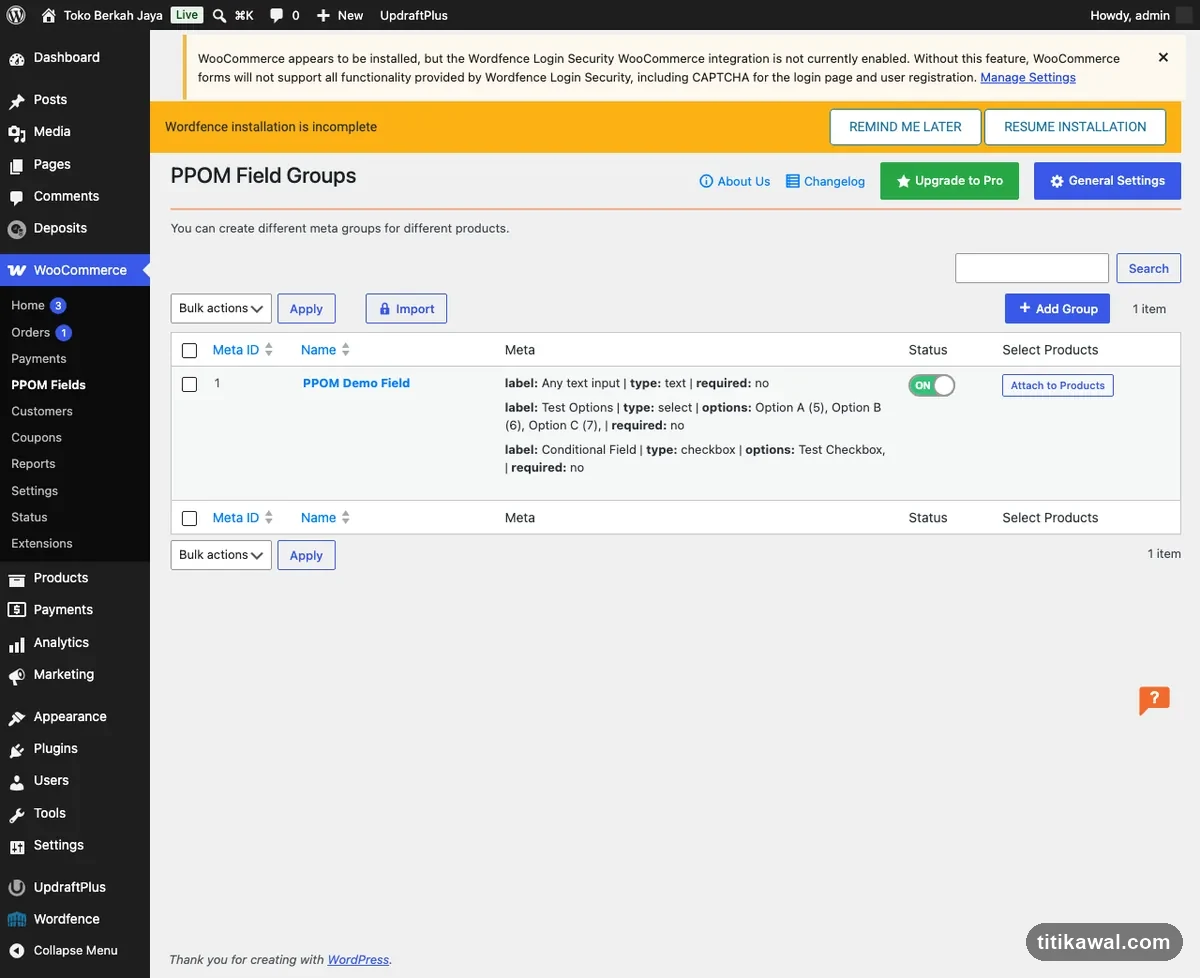This screenshot has width=1200, height=978.
Task: Click the home icon beside Toko Berkah Jaya
Action: 49,15
